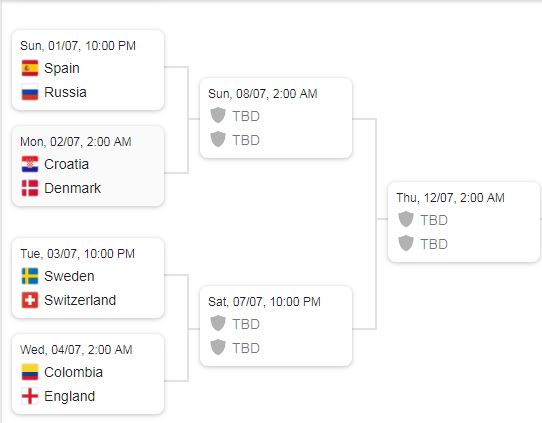Select the England team name
The image size is (542, 423).
coord(69,396)
